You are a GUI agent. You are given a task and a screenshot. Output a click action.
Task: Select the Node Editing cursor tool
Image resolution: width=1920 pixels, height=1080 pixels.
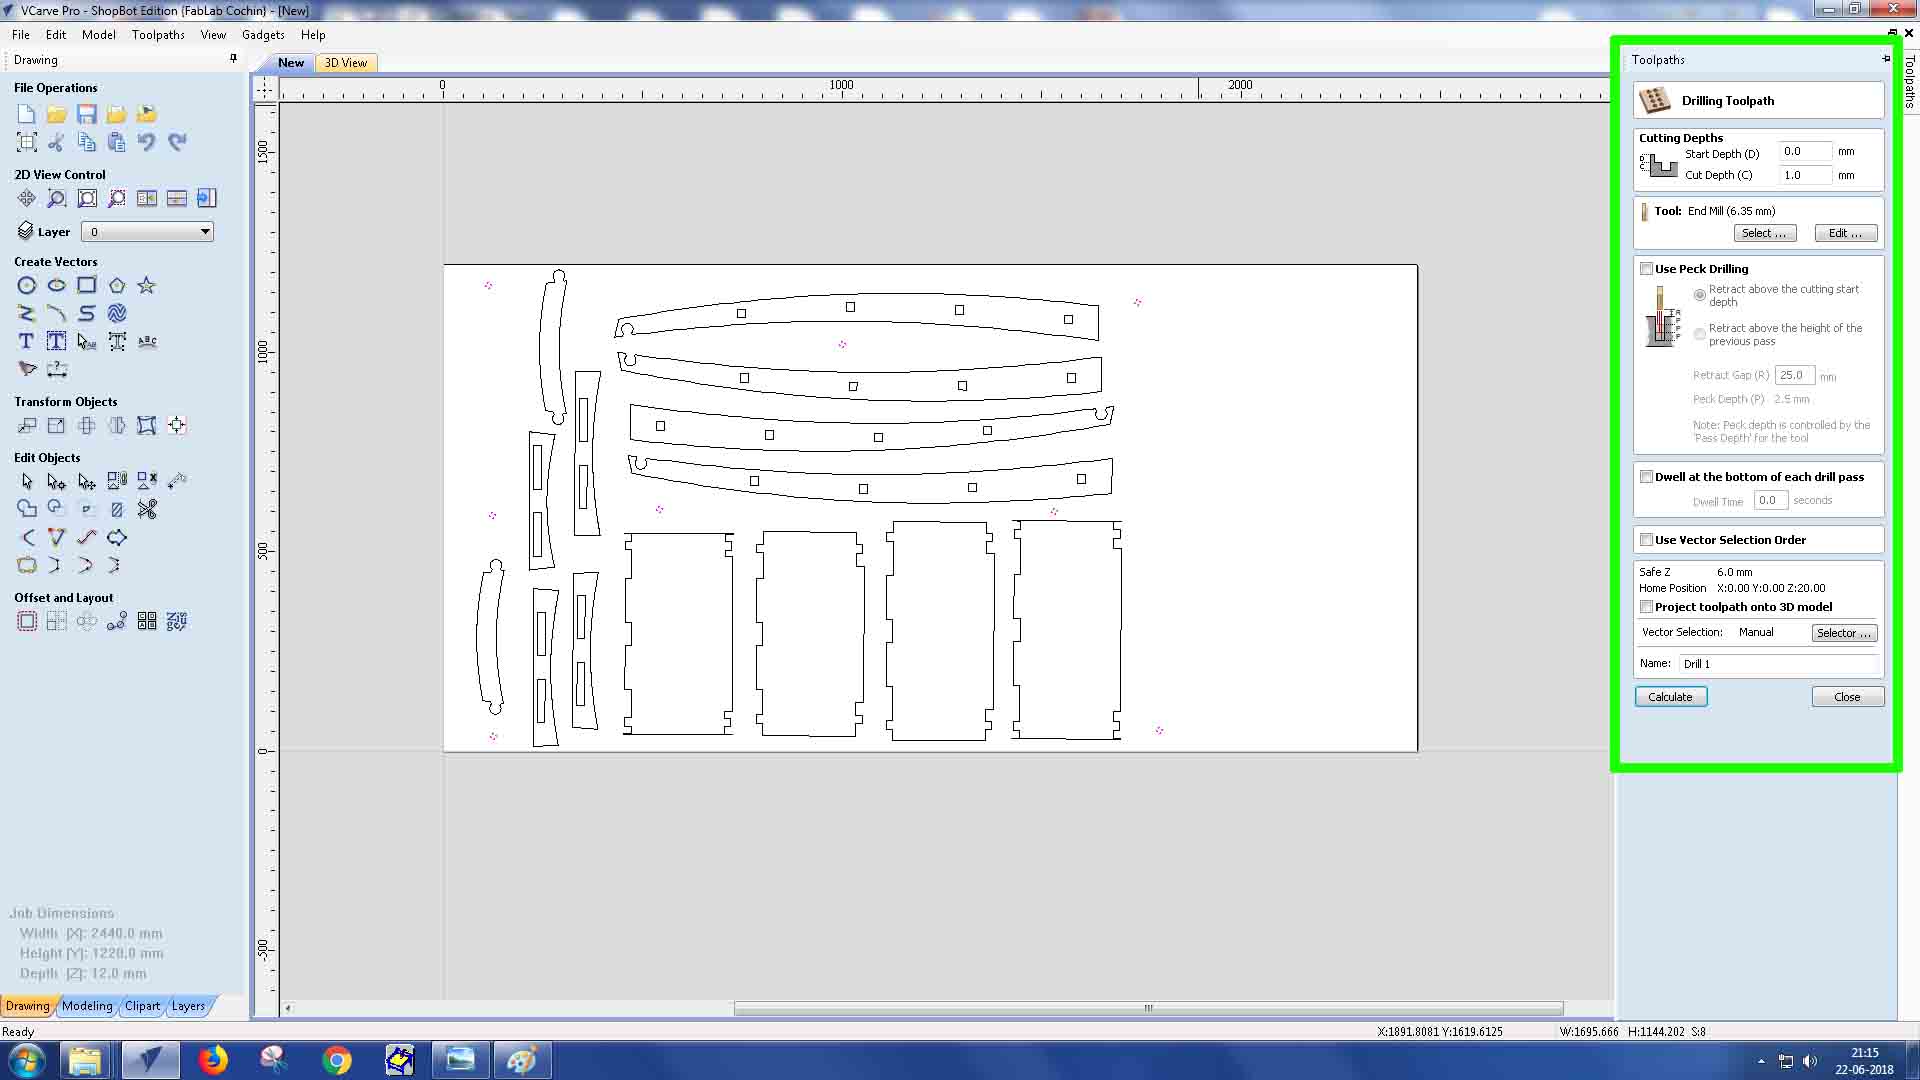[x=57, y=482]
